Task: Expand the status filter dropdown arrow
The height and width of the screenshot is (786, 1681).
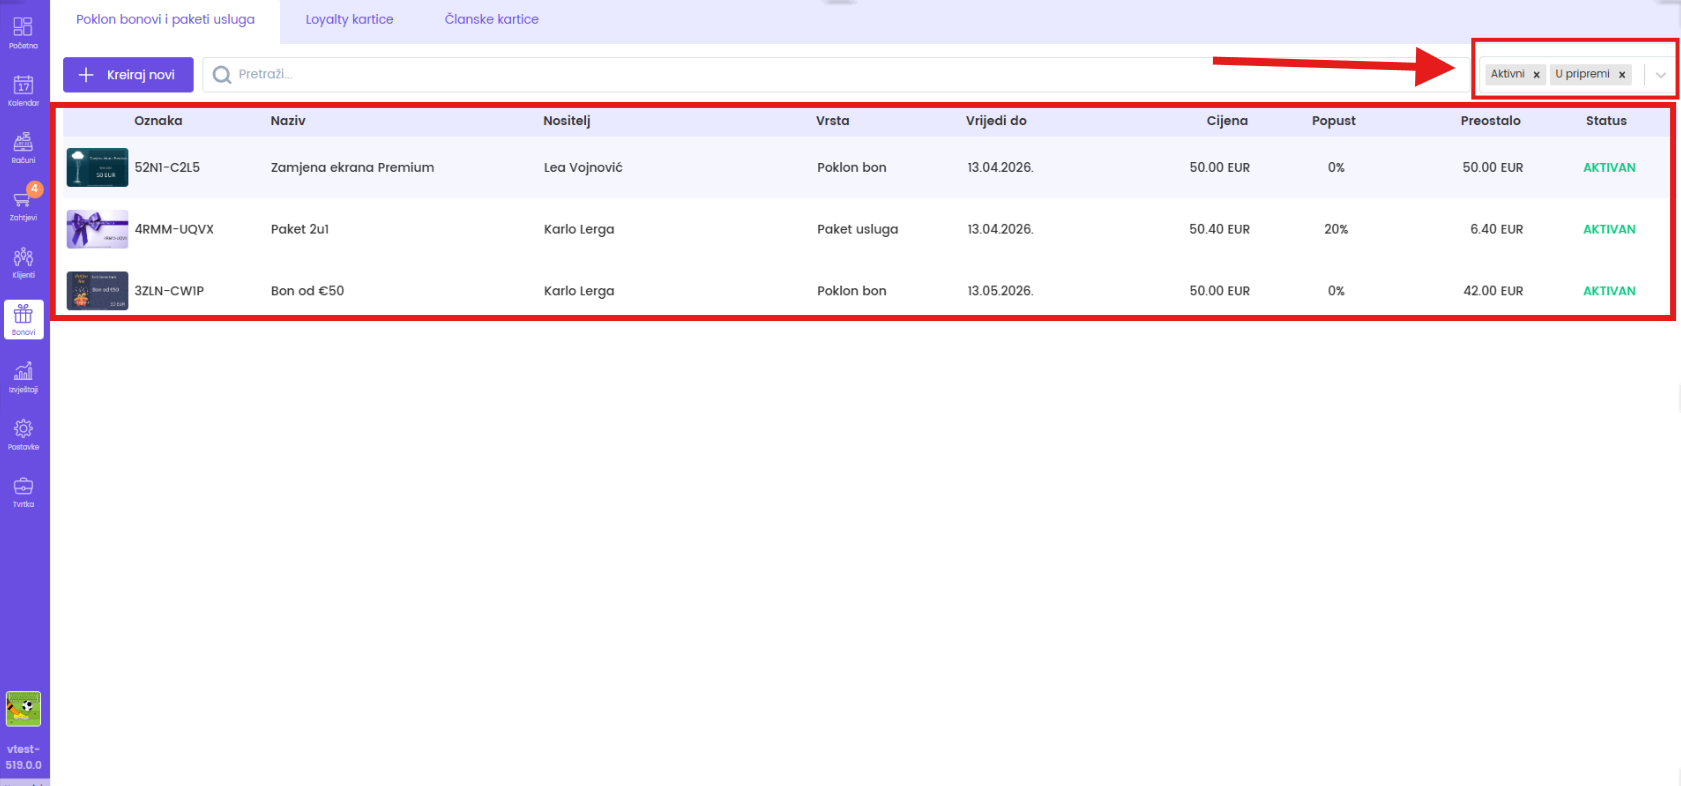Action: point(1660,75)
